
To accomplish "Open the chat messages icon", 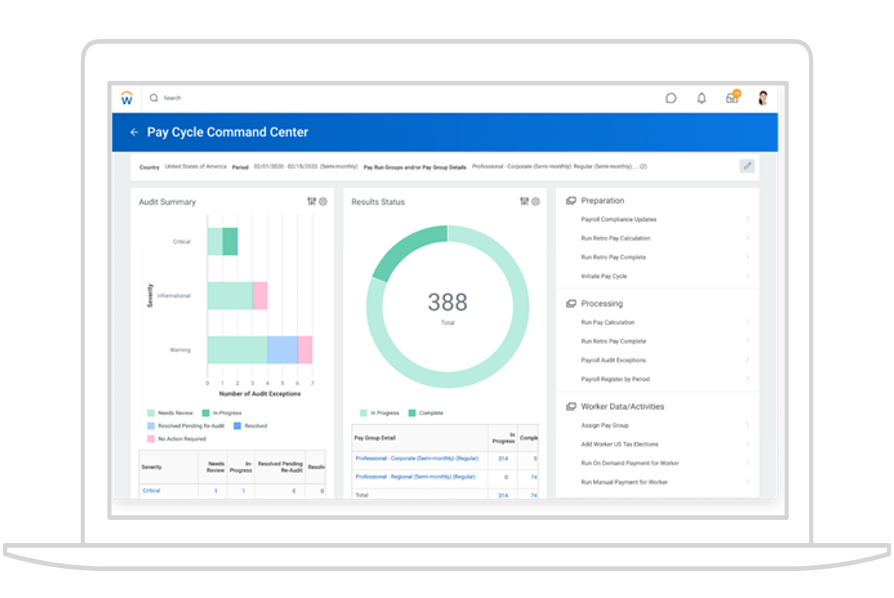I will point(671,98).
